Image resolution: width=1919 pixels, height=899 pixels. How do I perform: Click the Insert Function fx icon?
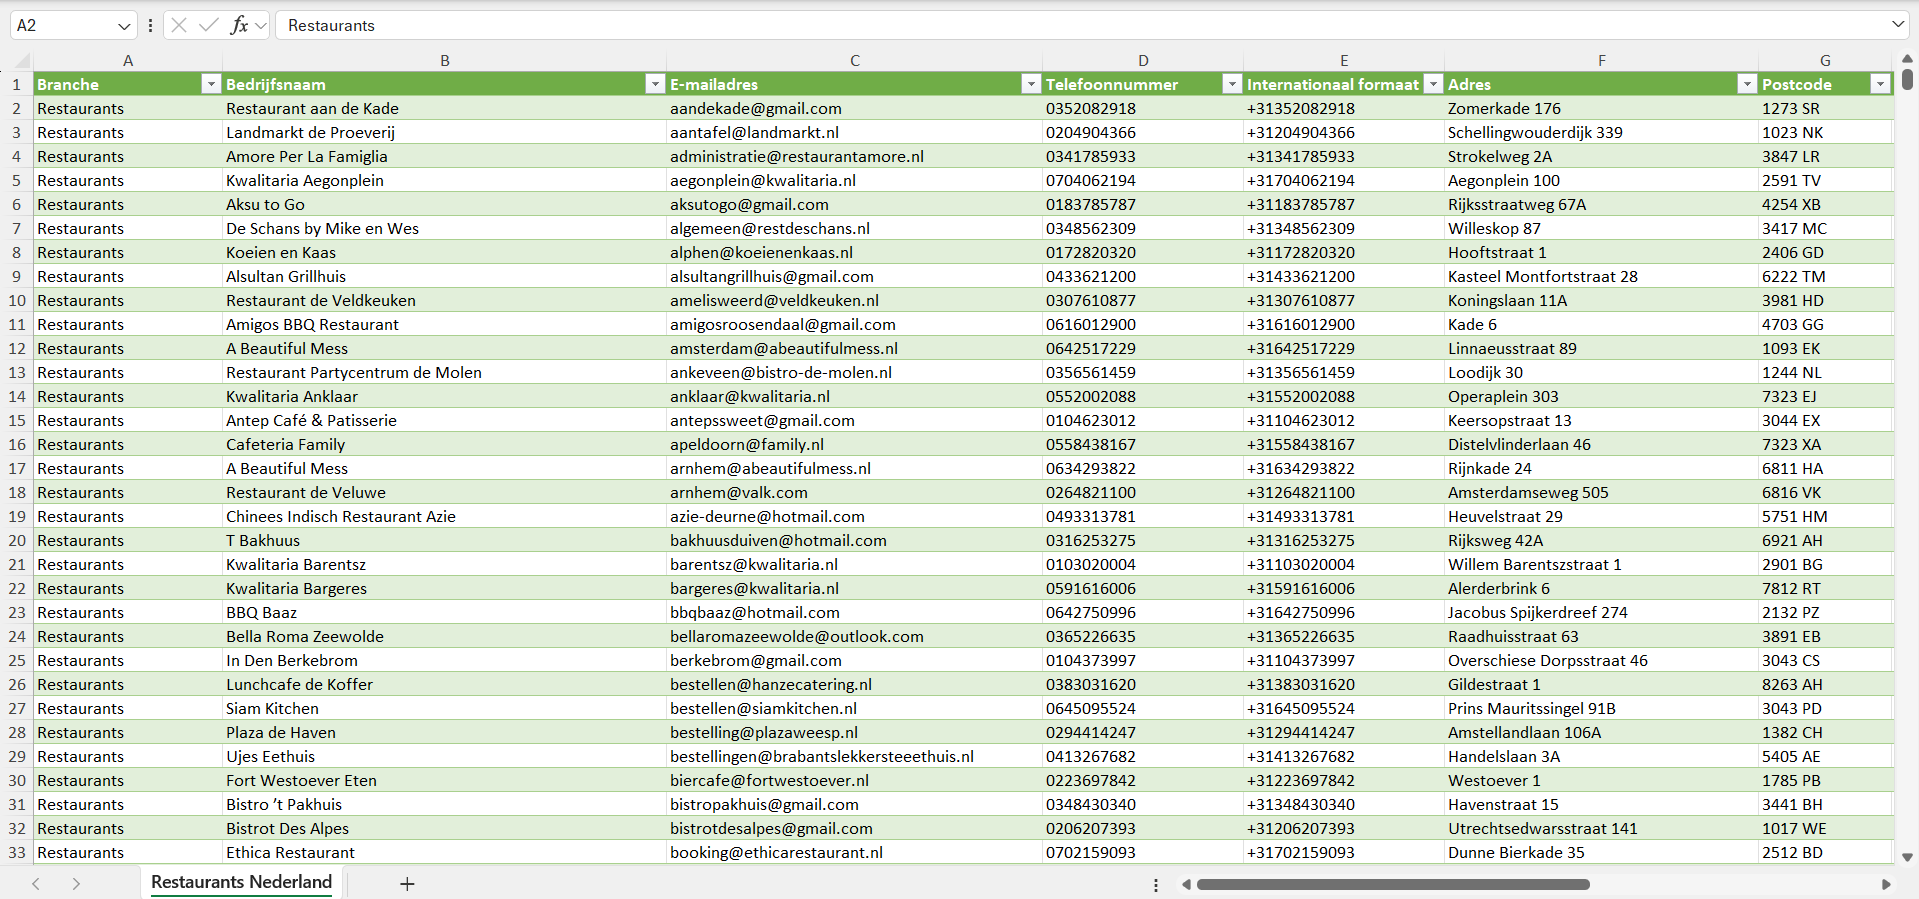[x=239, y=25]
